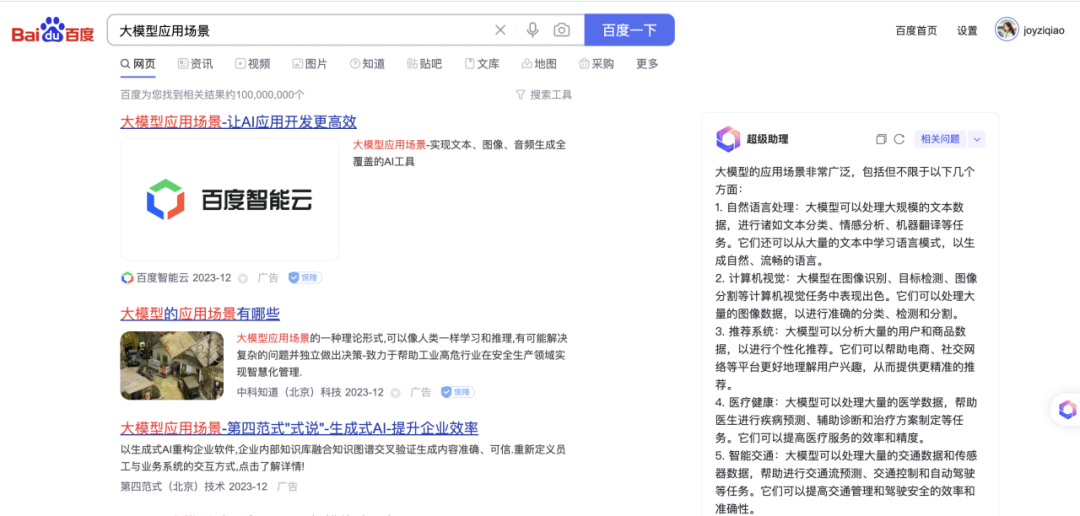Click the Baidu logo
Viewport: 1080px width, 516px height.
point(53,31)
